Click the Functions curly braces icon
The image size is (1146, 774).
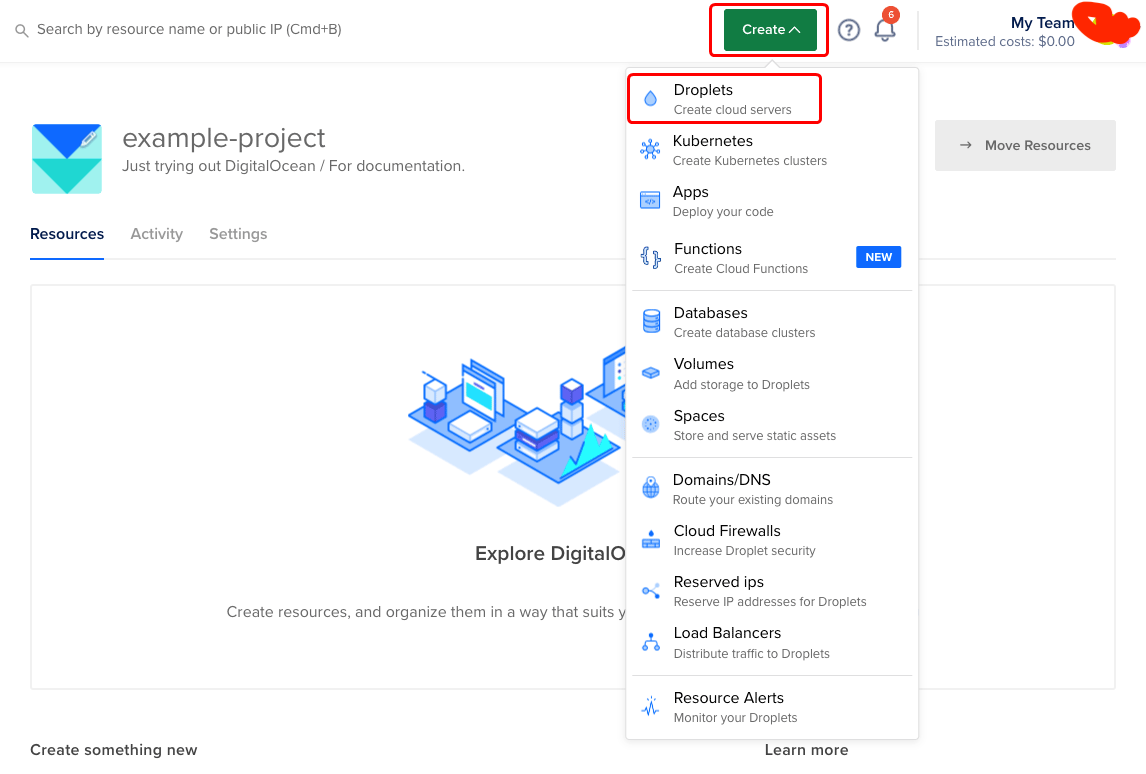(651, 258)
